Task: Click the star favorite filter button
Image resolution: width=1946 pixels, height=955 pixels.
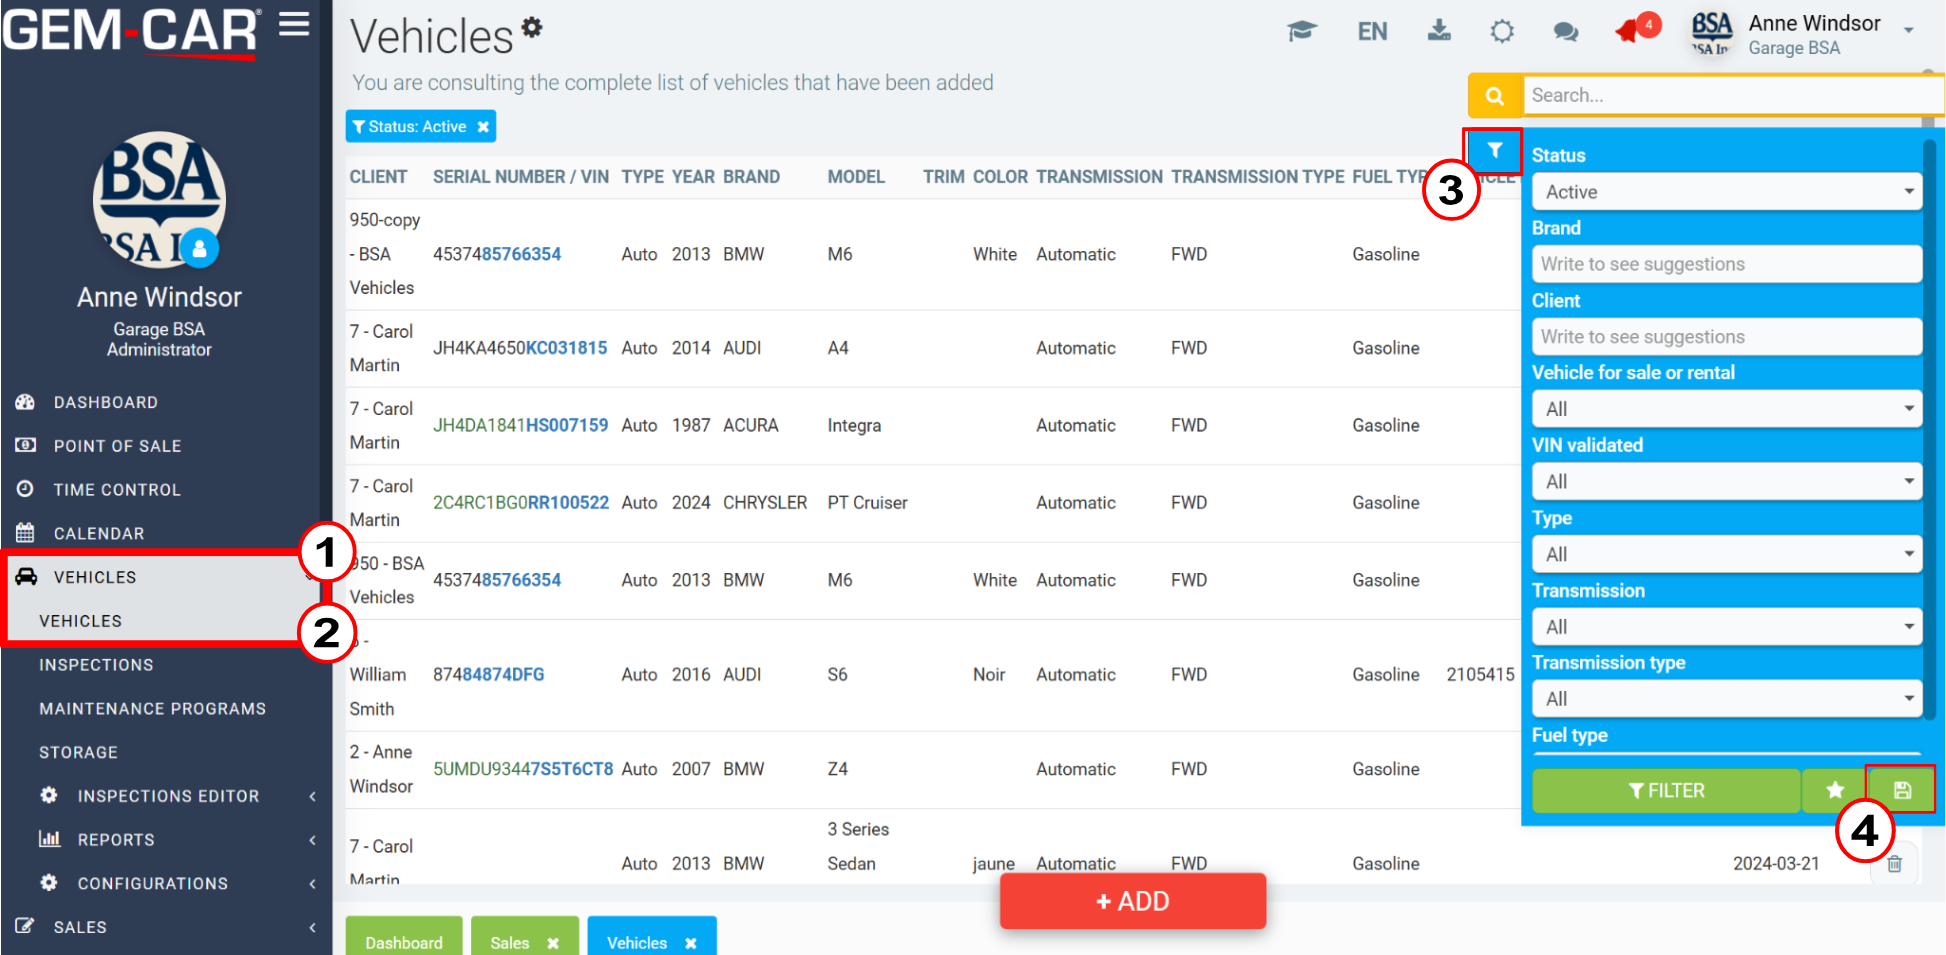Action: 1834,790
